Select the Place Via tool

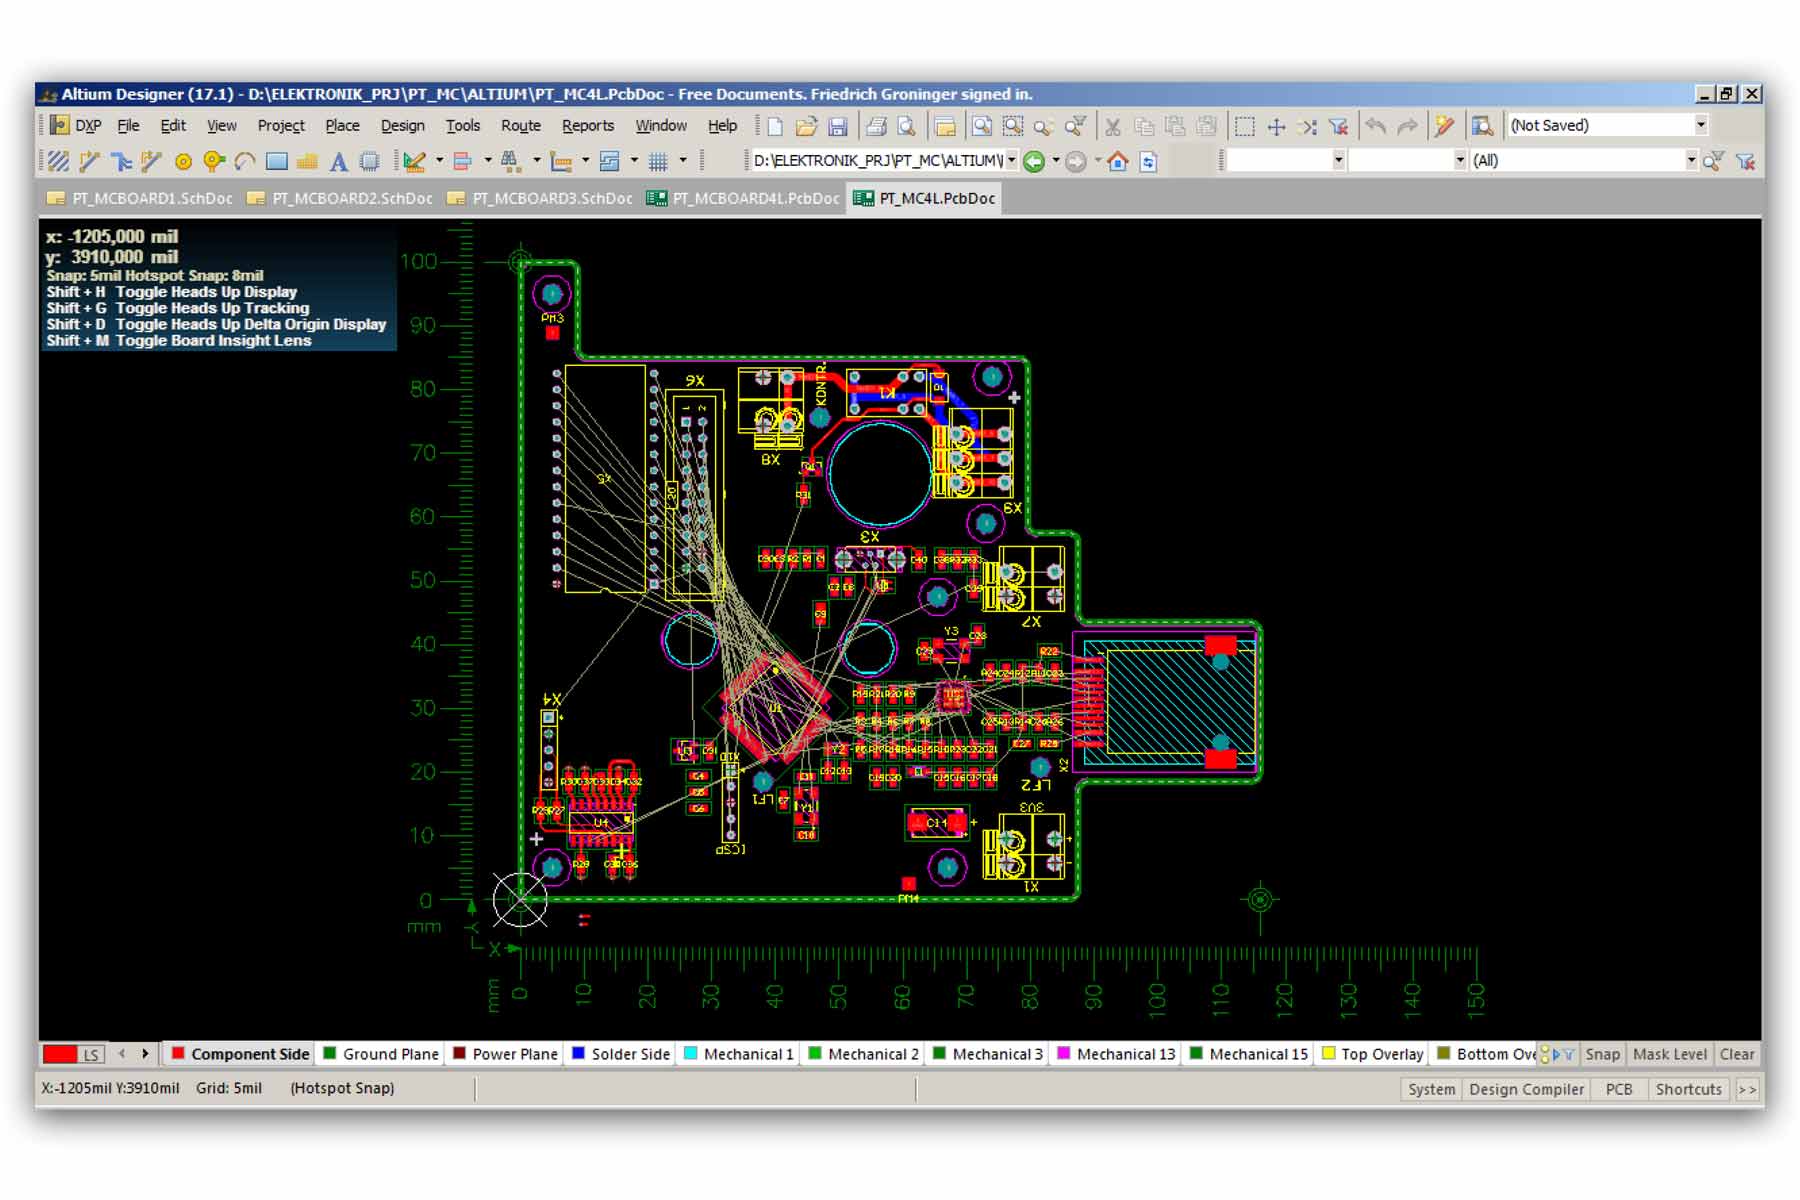[x=213, y=161]
